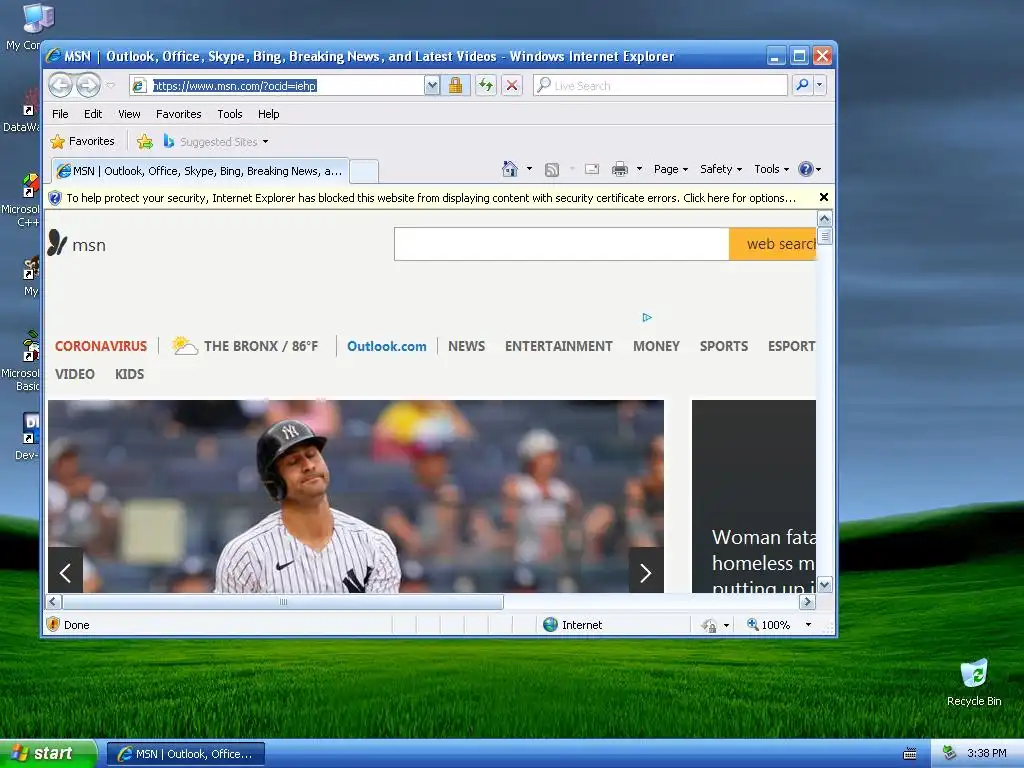The height and width of the screenshot is (768, 1024).
Task: Open the command bar Tools dropdown
Action: pyautogui.click(x=771, y=169)
